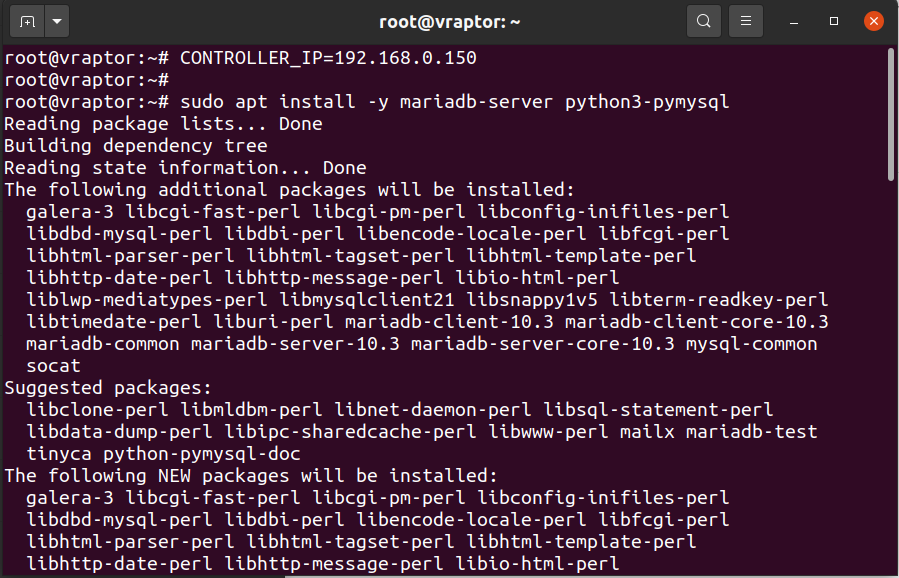899x578 pixels.
Task: Expand the new tab dropdown arrow
Action: [57, 22]
